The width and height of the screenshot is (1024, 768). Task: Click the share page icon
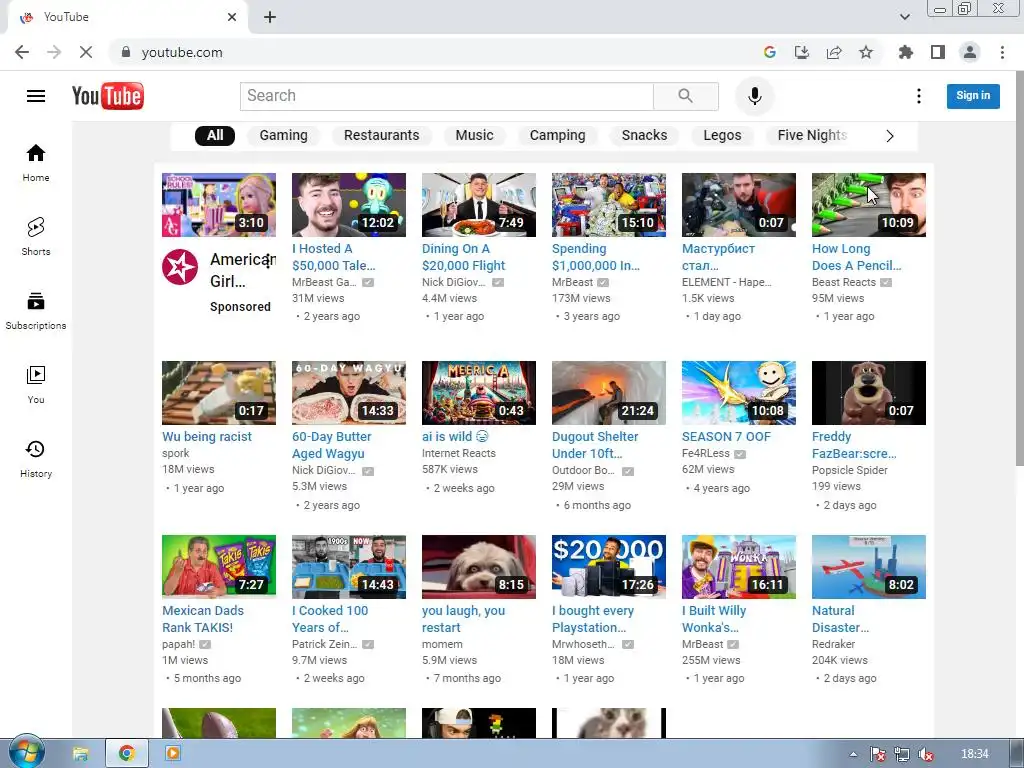point(834,52)
